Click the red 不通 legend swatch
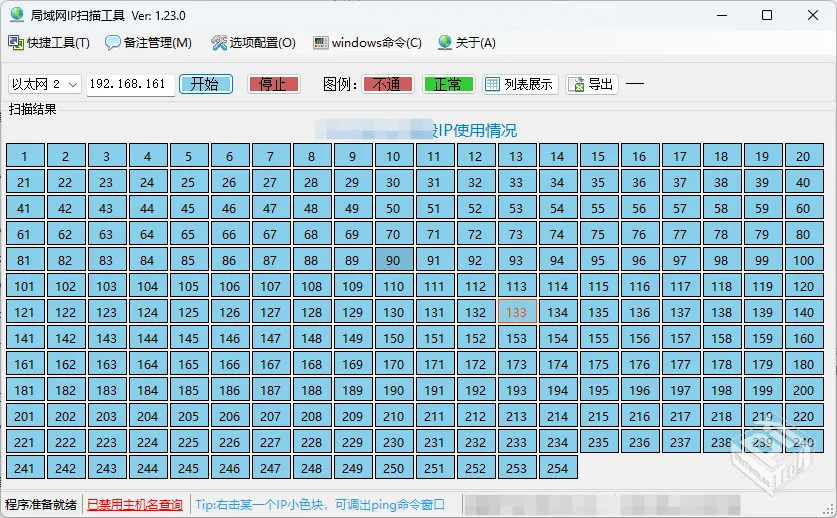This screenshot has height=518, width=837. pyautogui.click(x=388, y=84)
